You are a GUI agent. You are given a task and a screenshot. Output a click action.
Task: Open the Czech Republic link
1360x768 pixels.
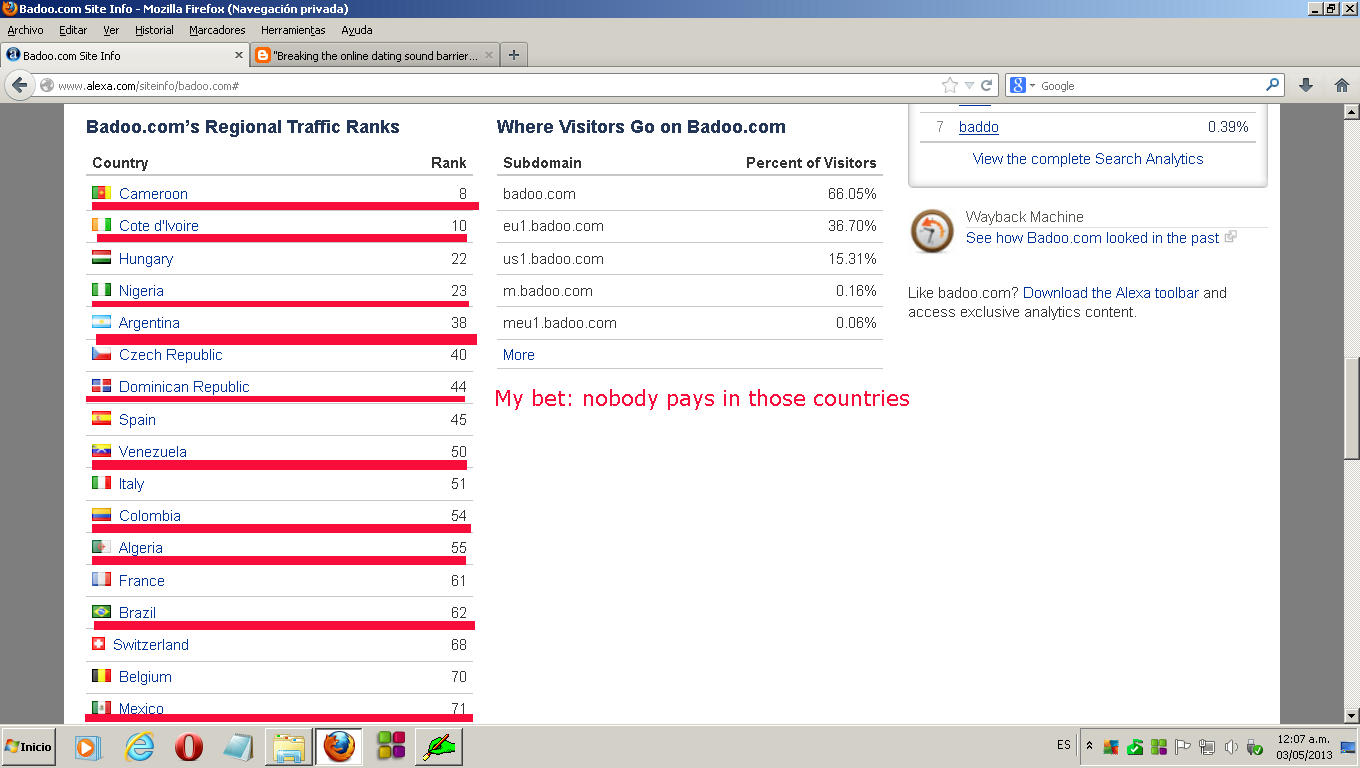pyautogui.click(x=170, y=355)
